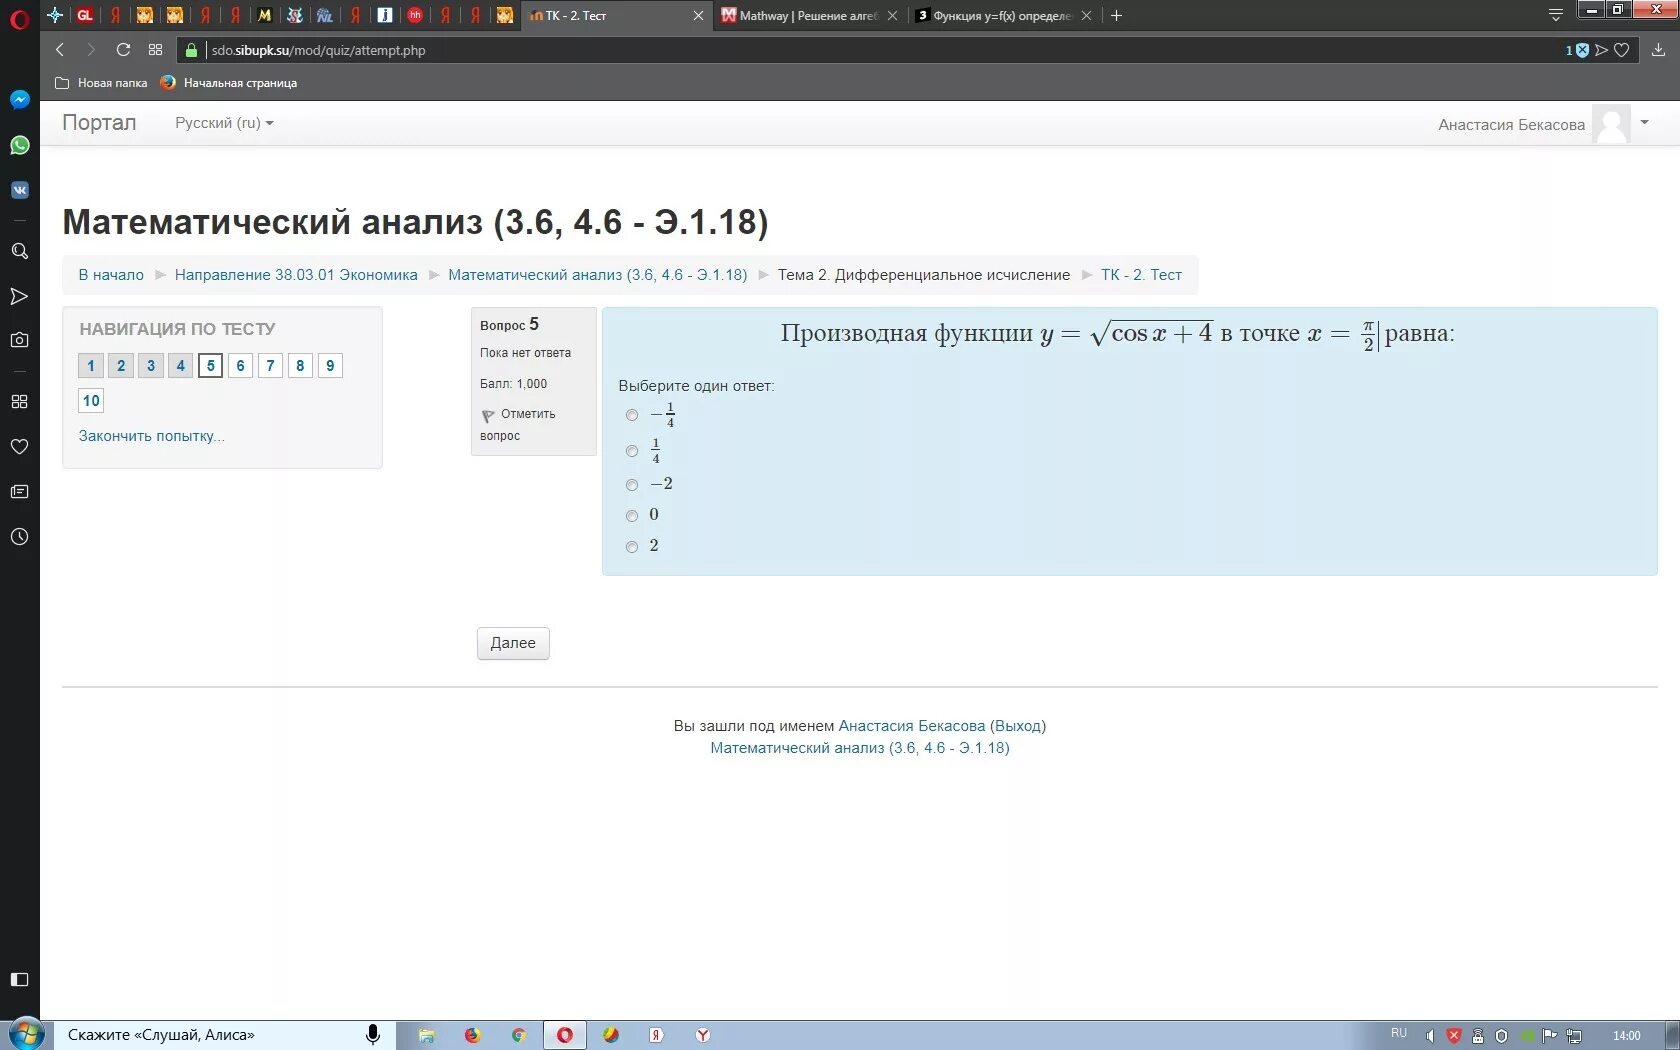
Task: Select the answer 1/4
Action: click(x=632, y=451)
